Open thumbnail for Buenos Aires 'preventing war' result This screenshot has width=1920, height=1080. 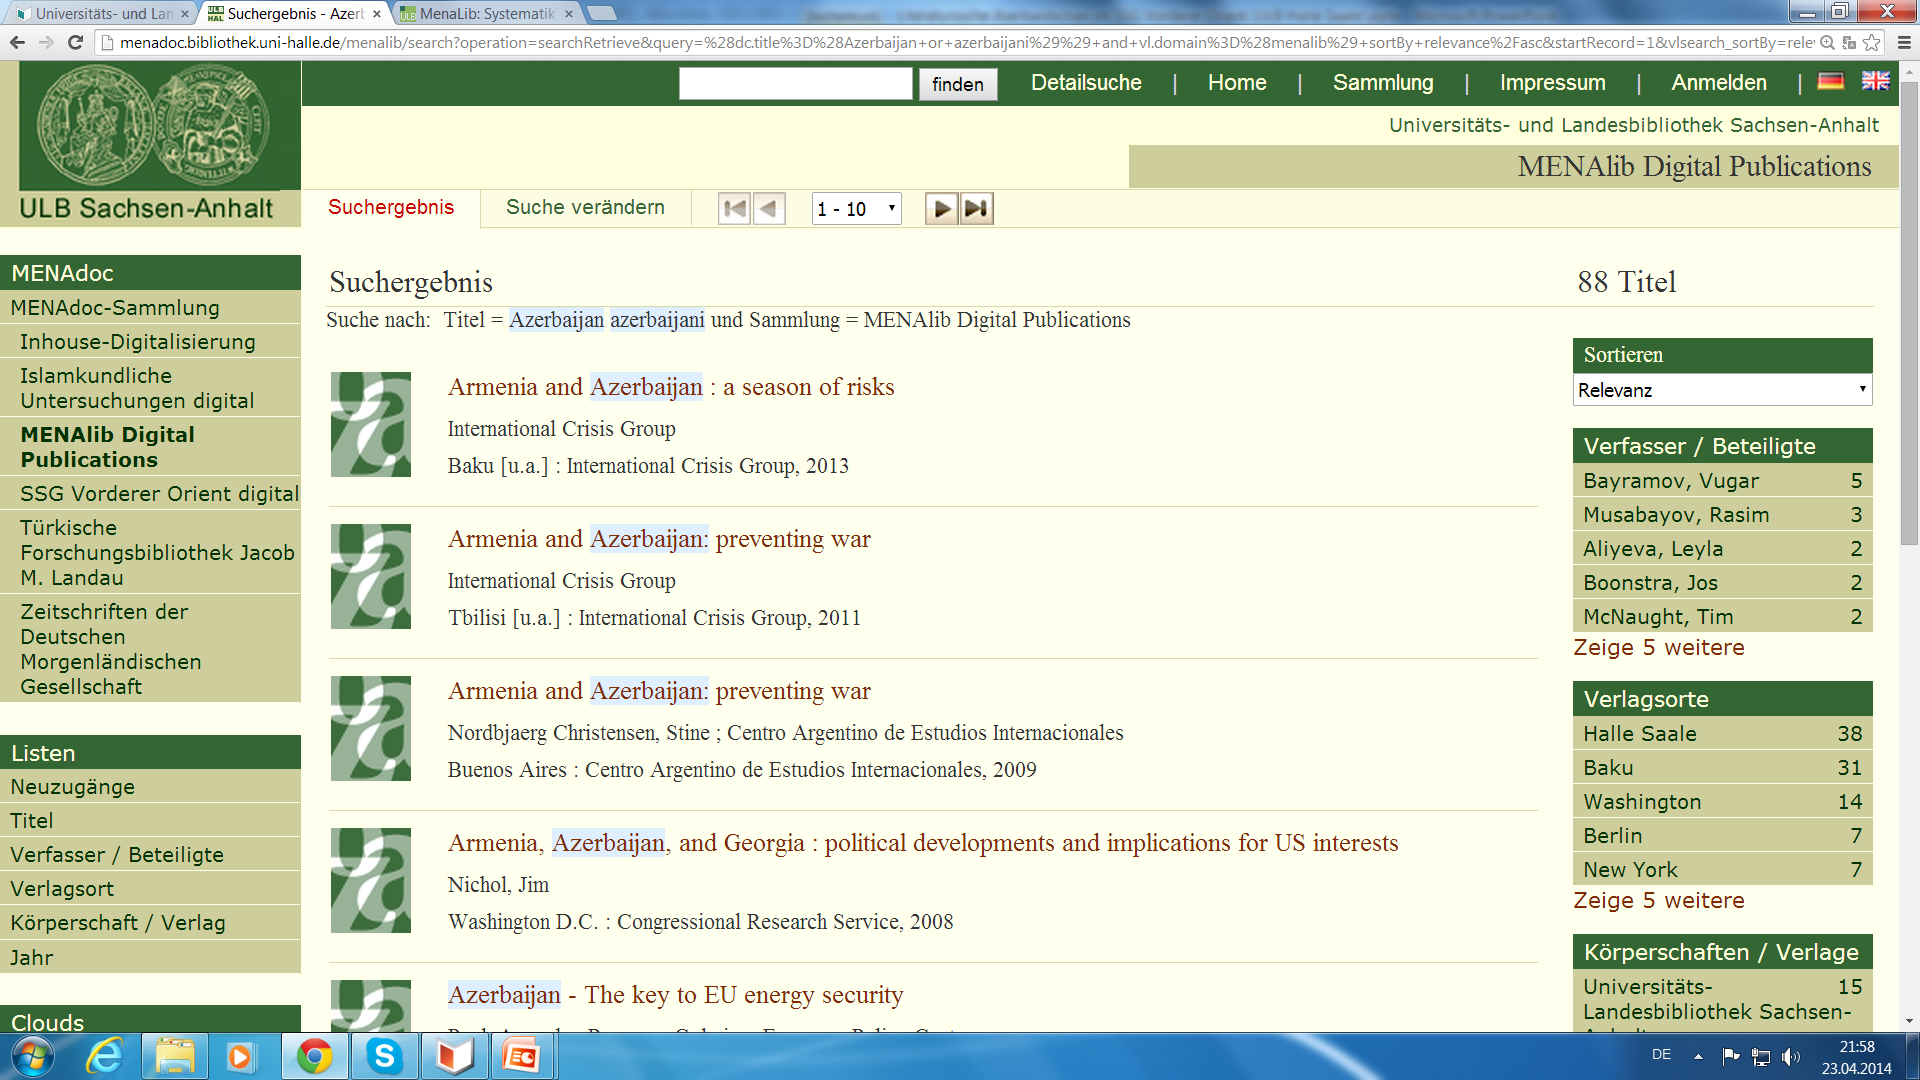pos(371,728)
